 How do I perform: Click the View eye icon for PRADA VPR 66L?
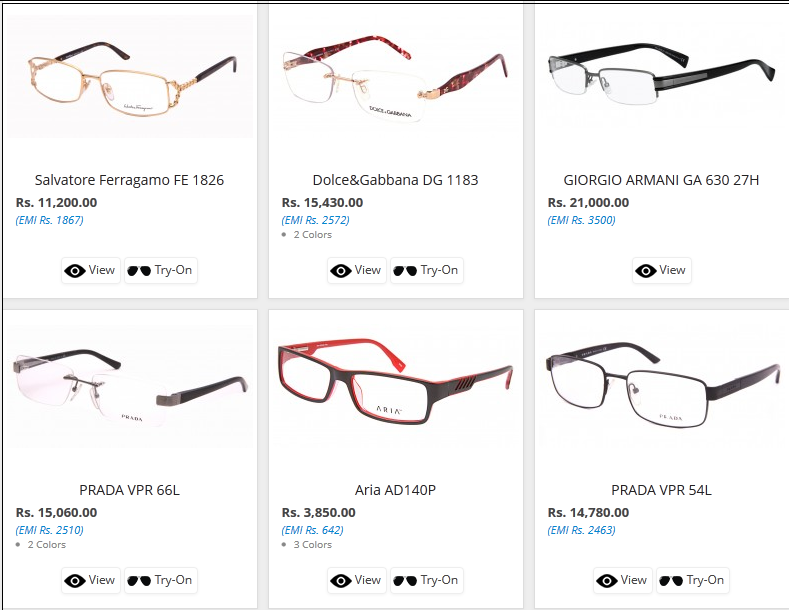click(74, 581)
